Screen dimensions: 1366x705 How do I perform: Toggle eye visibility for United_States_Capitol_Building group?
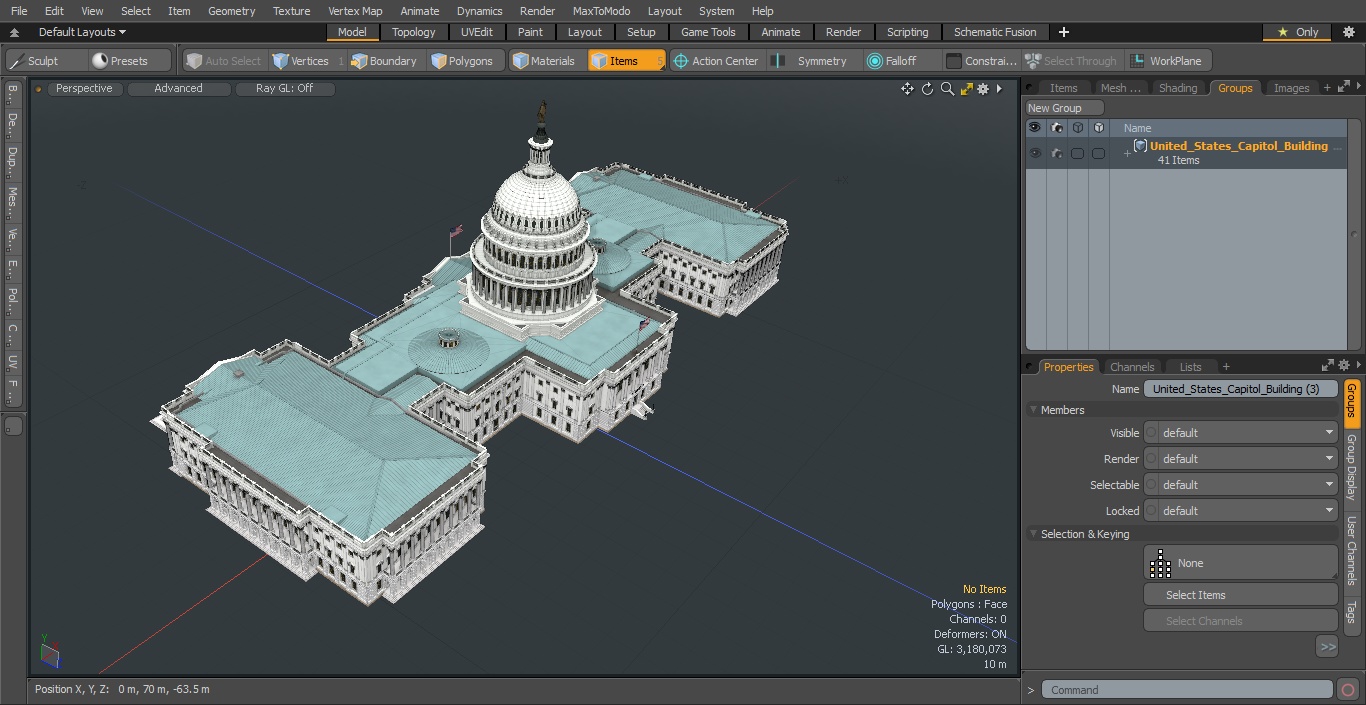1035,153
